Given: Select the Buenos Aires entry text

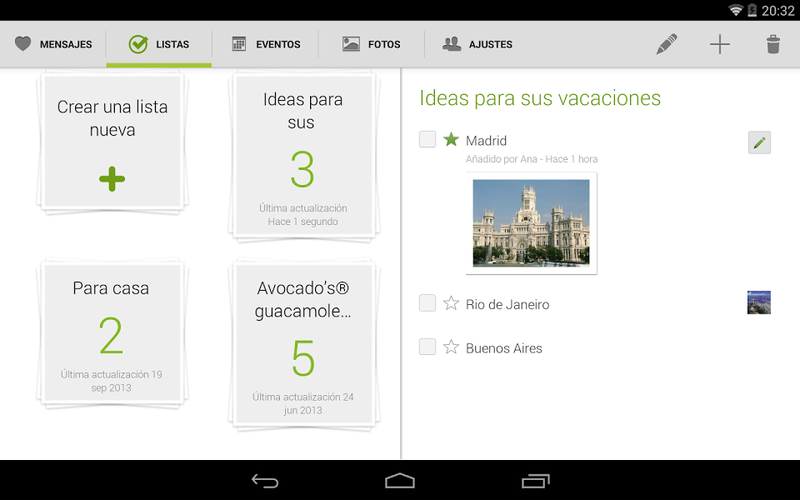Looking at the screenshot, I should click(504, 348).
